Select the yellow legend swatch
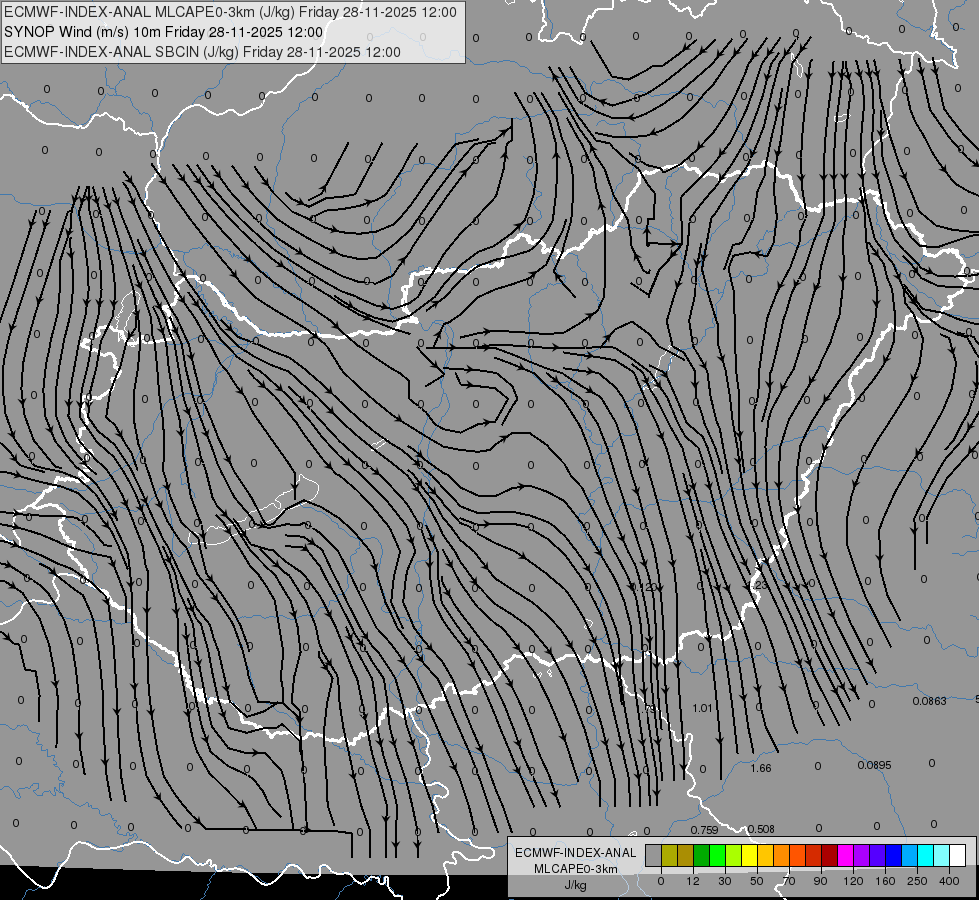 point(750,856)
